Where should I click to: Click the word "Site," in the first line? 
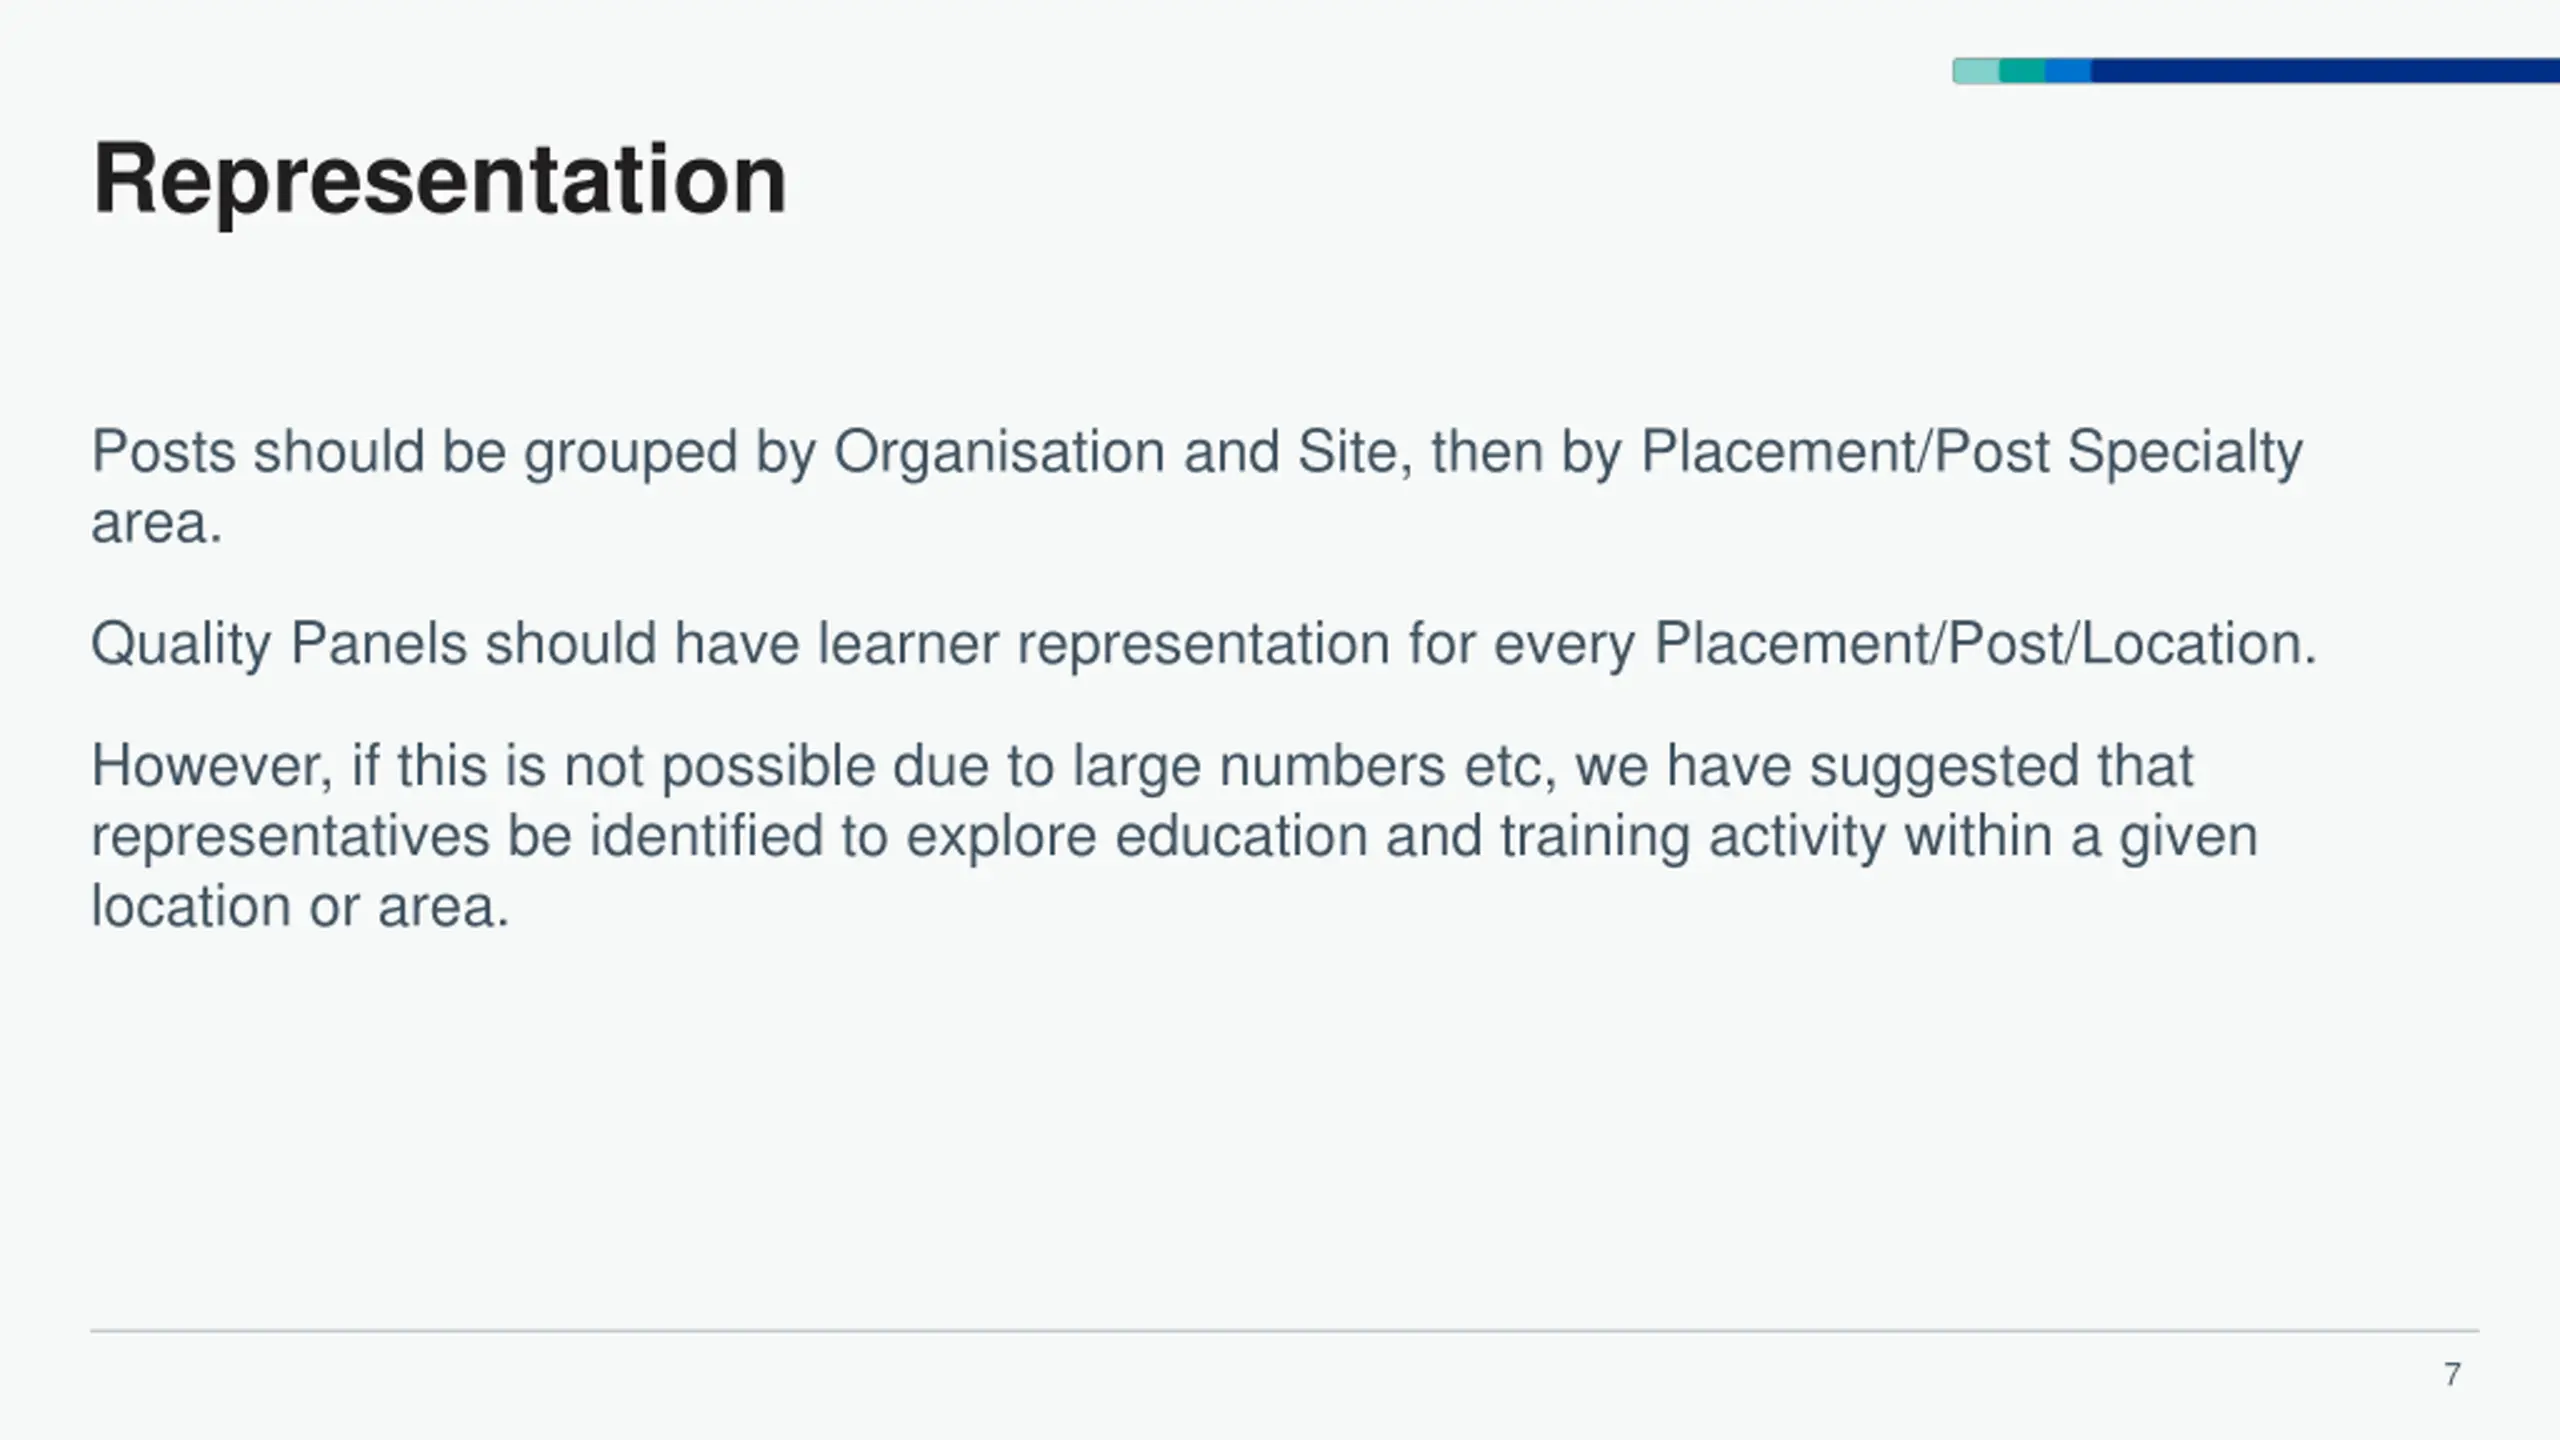point(1355,452)
